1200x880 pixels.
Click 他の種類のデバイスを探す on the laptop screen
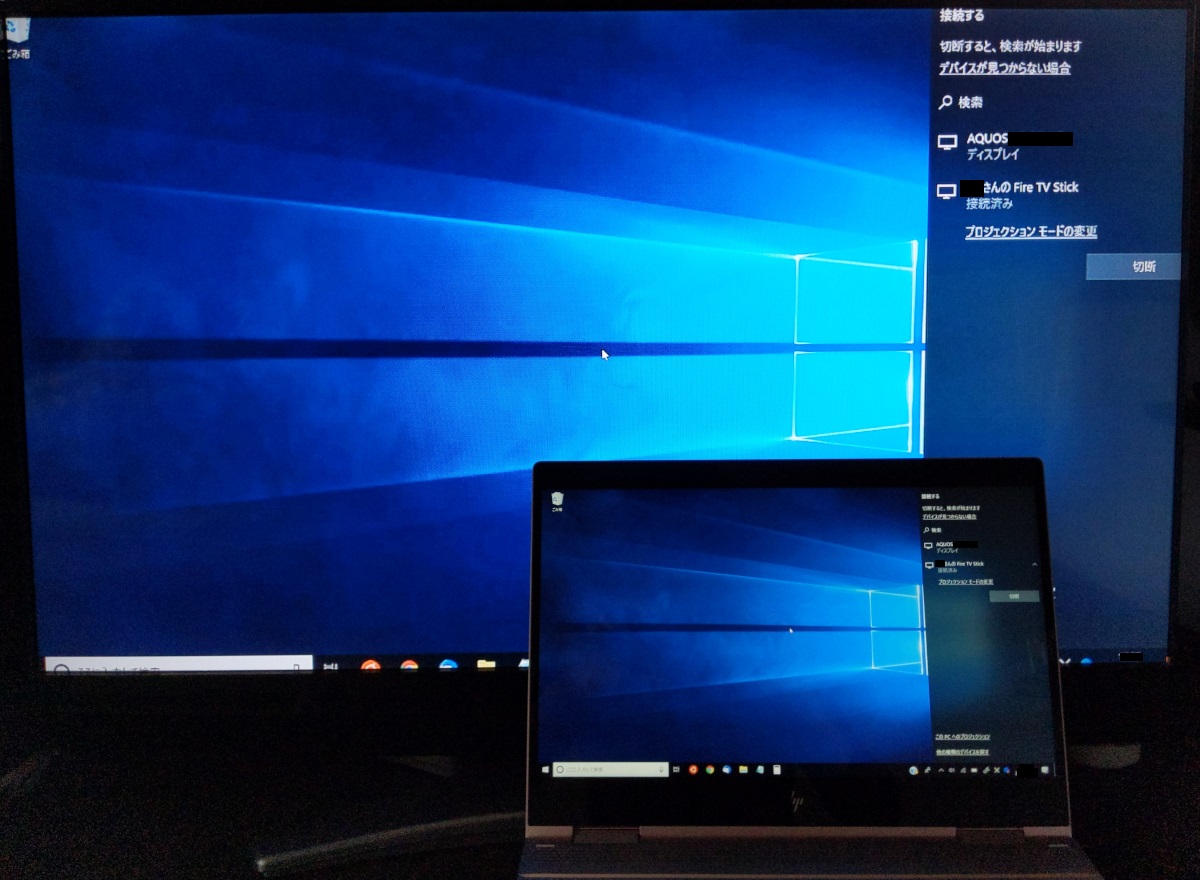pos(962,752)
